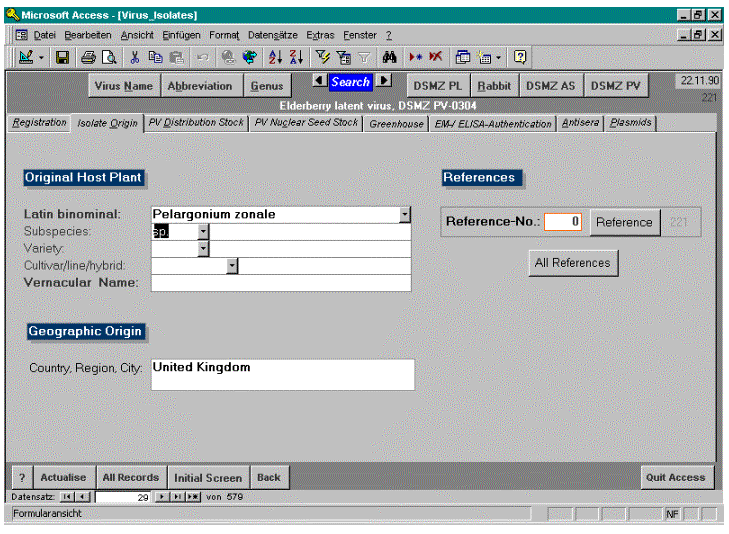Click the Save icon in toolbar

pos(62,58)
